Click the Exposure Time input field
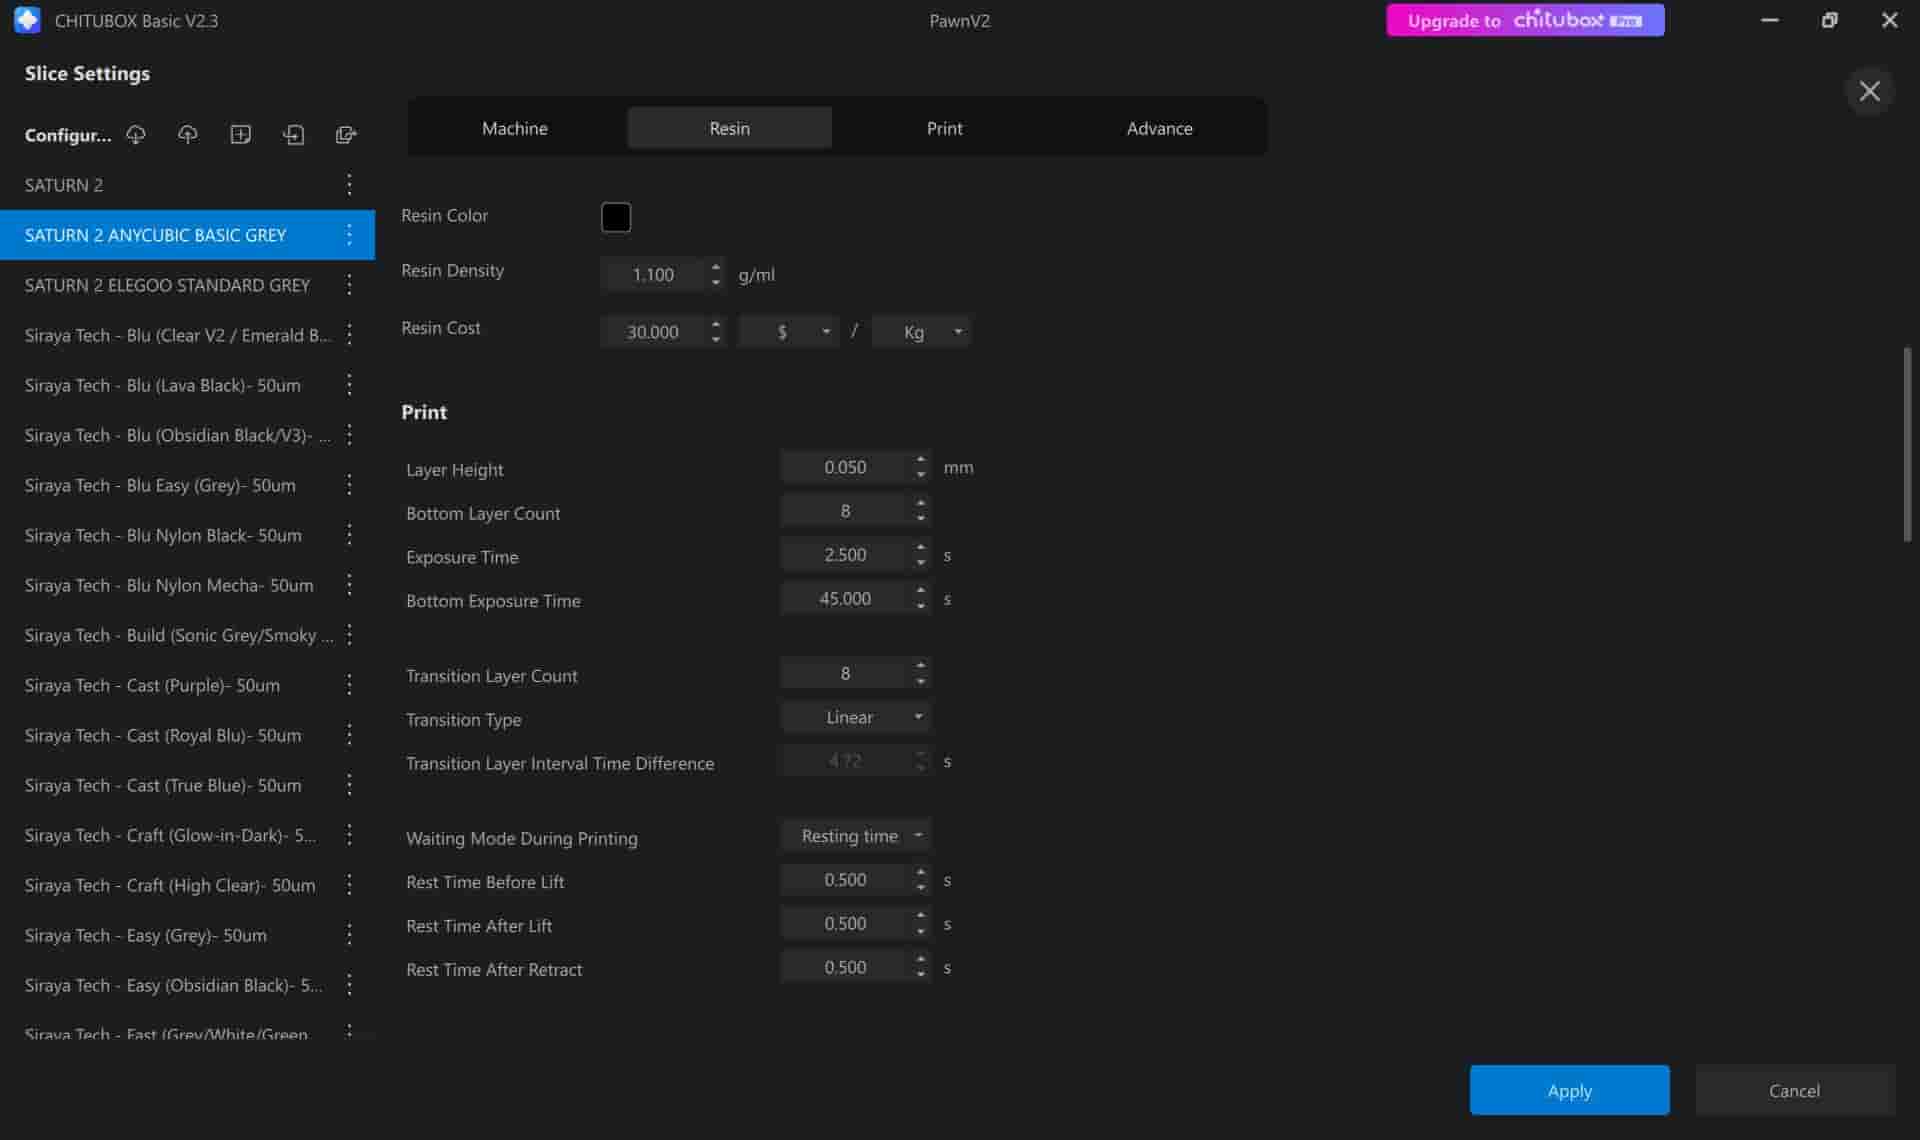The height and width of the screenshot is (1140, 1920). [x=845, y=555]
